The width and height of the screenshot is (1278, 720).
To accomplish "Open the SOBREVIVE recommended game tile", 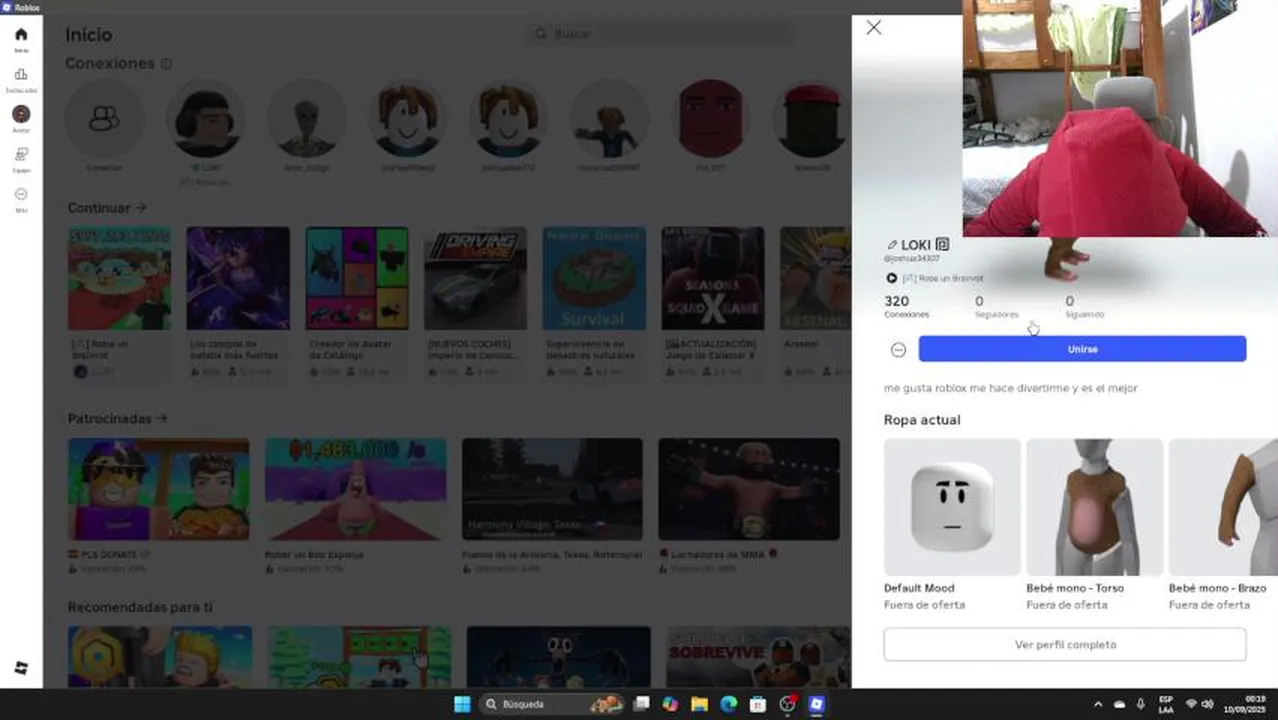I will (757, 657).
